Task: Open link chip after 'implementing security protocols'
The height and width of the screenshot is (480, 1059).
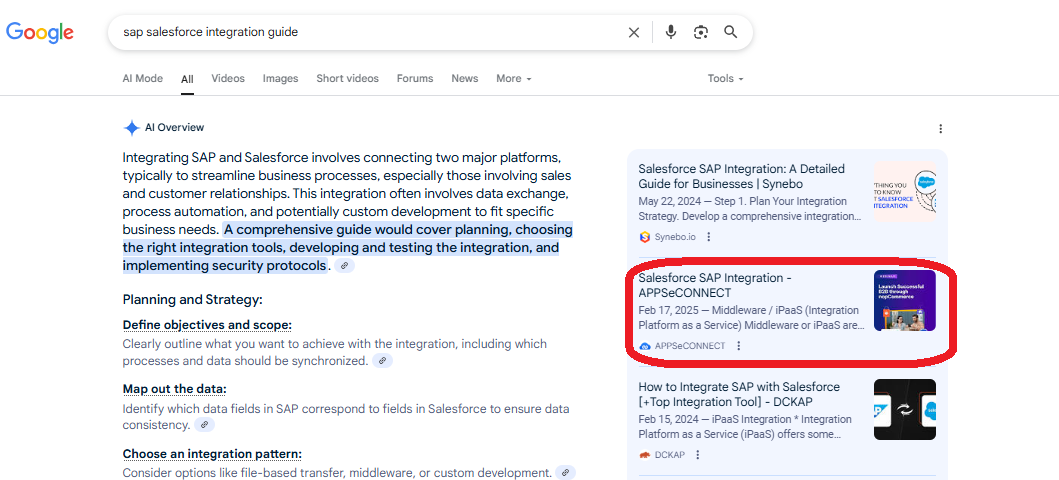Action: pyautogui.click(x=344, y=266)
